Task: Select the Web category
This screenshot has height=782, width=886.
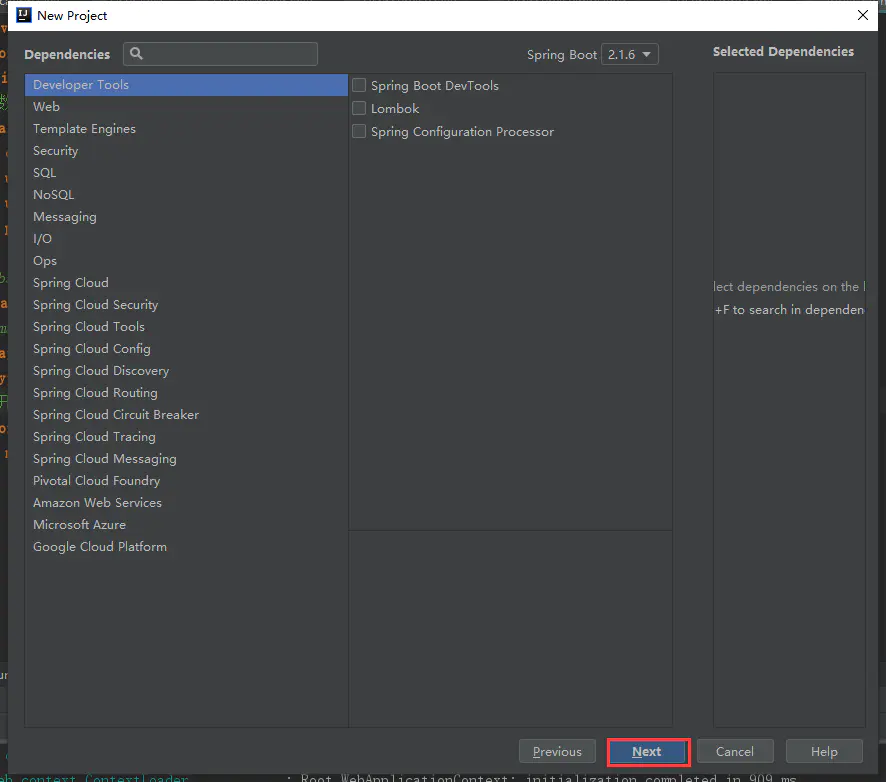Action: [186, 107]
